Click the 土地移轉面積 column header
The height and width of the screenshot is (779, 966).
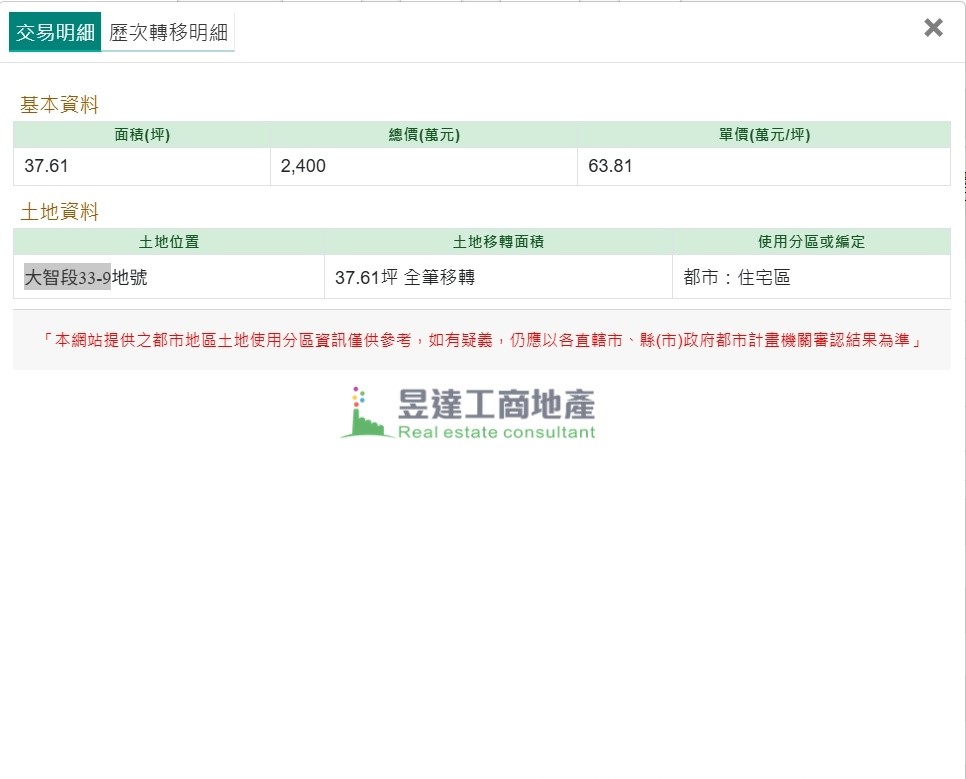point(498,242)
